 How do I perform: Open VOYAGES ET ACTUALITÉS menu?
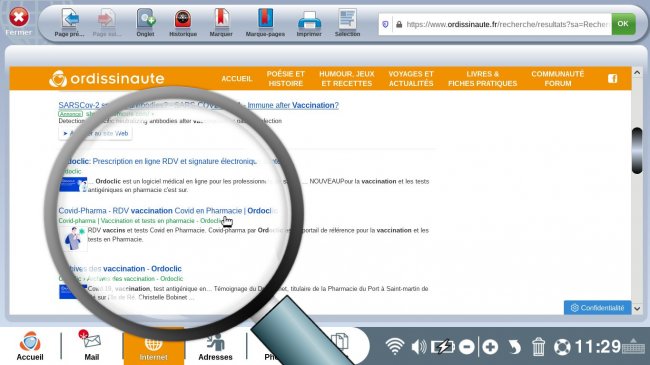coord(411,78)
